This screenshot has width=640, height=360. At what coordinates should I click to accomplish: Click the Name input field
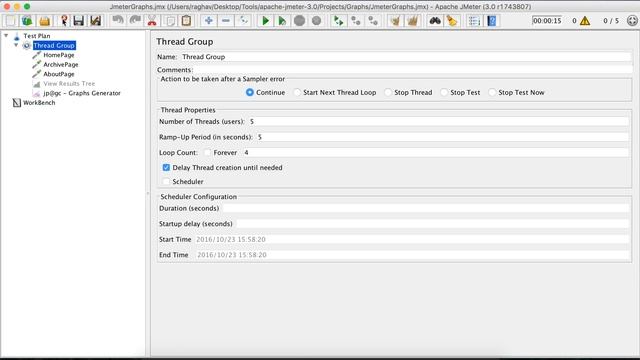pyautogui.click(x=406, y=57)
